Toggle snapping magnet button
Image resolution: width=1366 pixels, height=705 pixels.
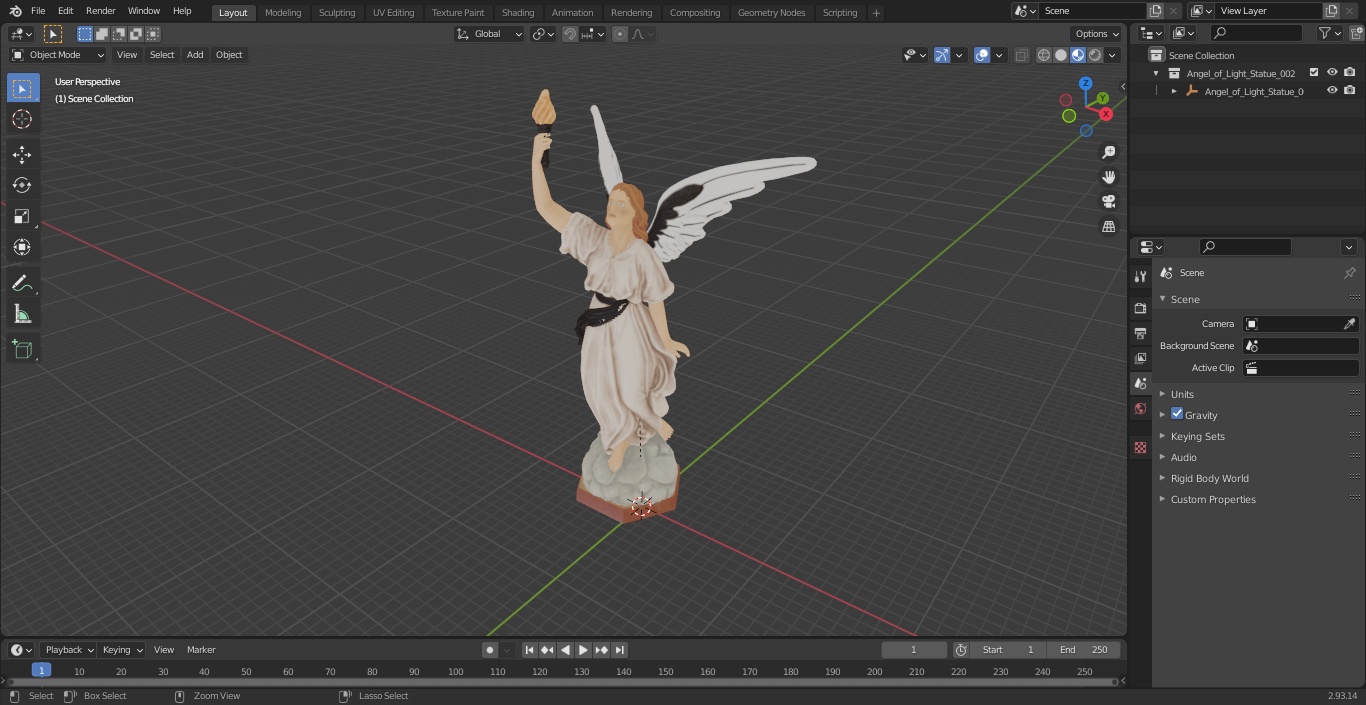coord(569,34)
